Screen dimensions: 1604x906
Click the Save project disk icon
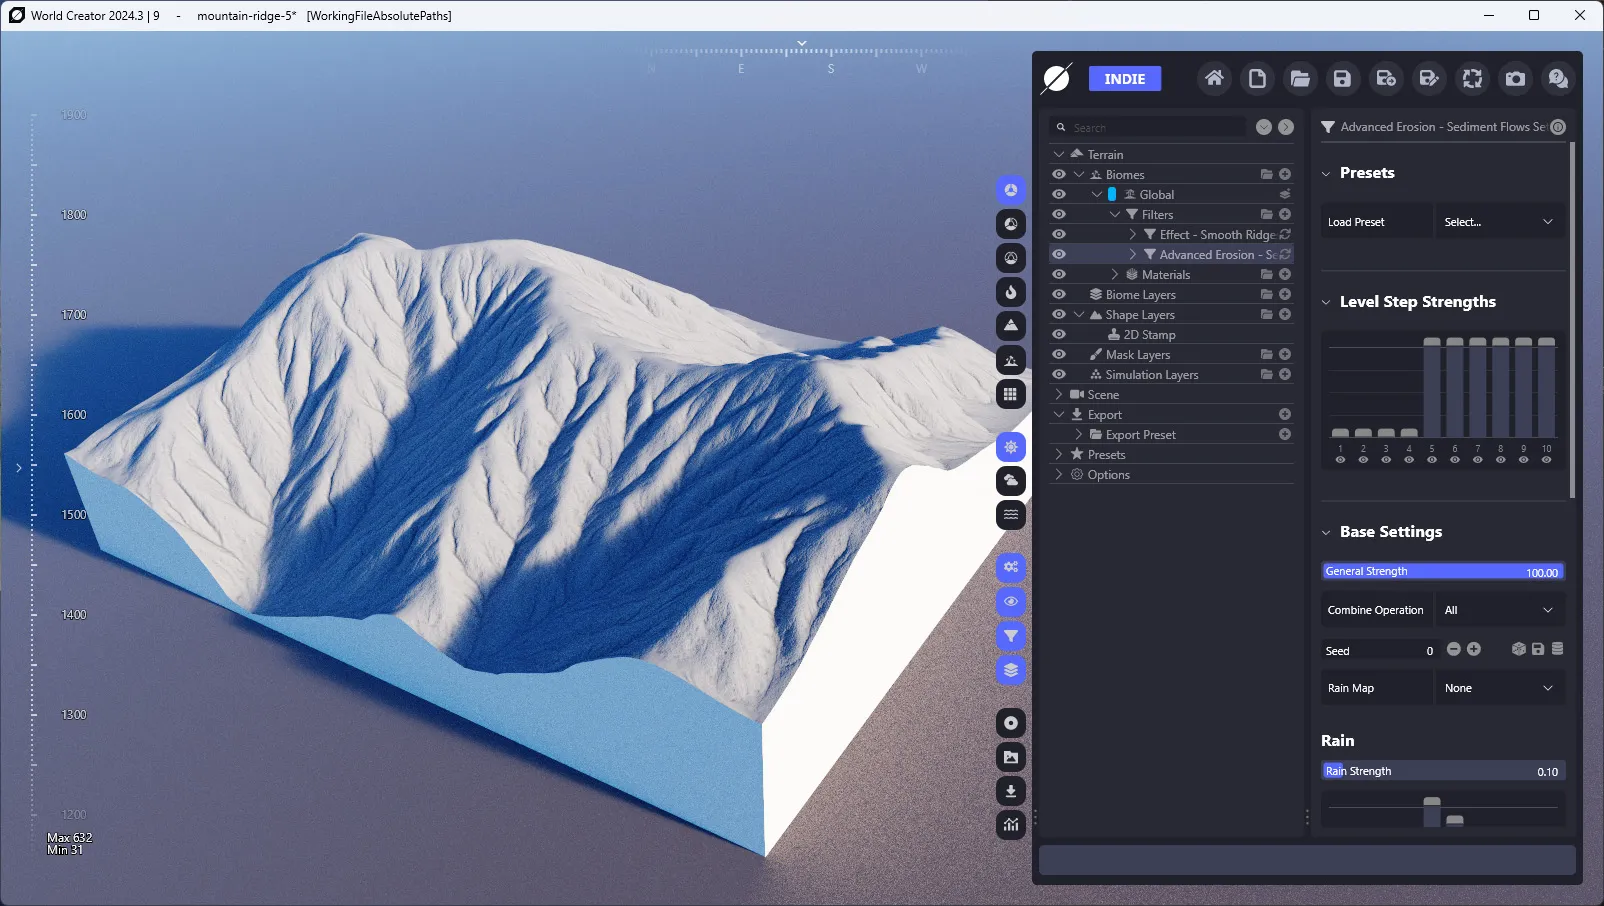click(x=1343, y=78)
